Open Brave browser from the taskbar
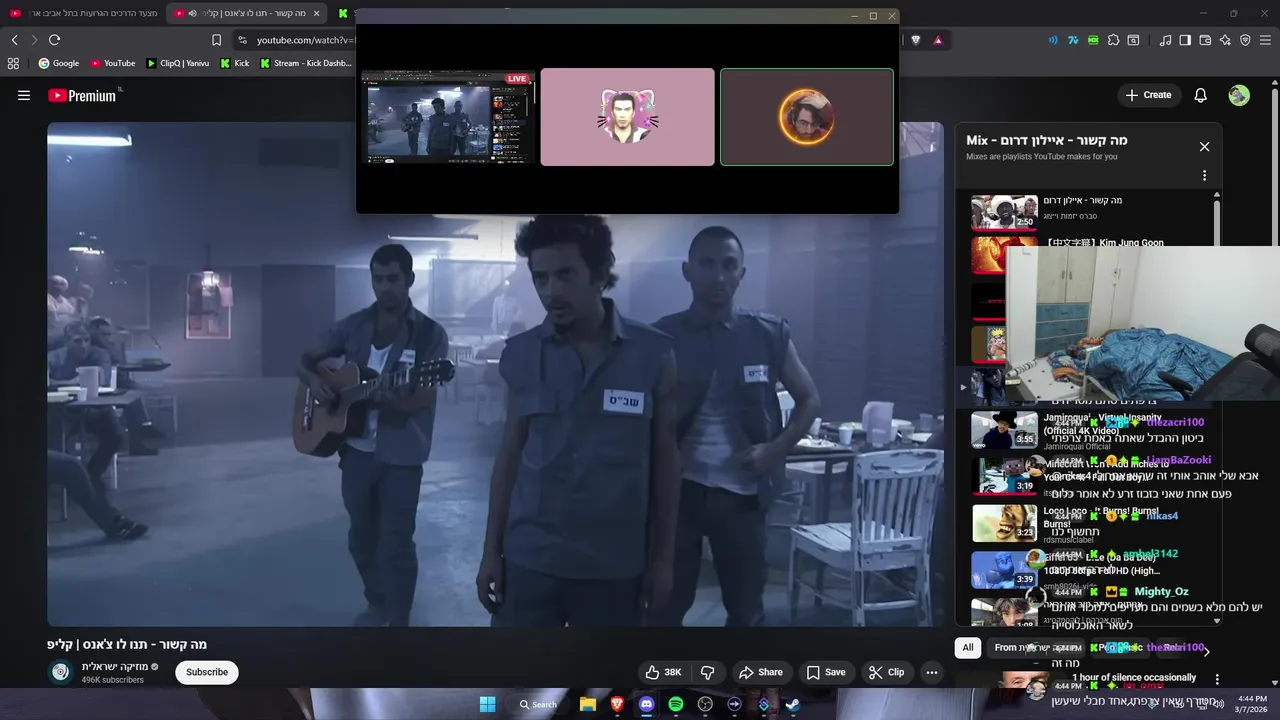This screenshot has height=720, width=1280. coord(617,704)
